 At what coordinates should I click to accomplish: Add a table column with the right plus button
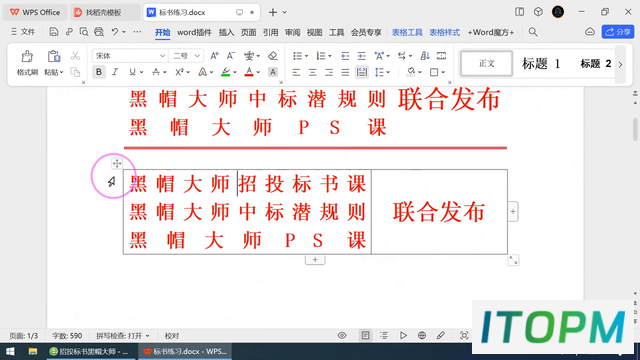point(513,211)
